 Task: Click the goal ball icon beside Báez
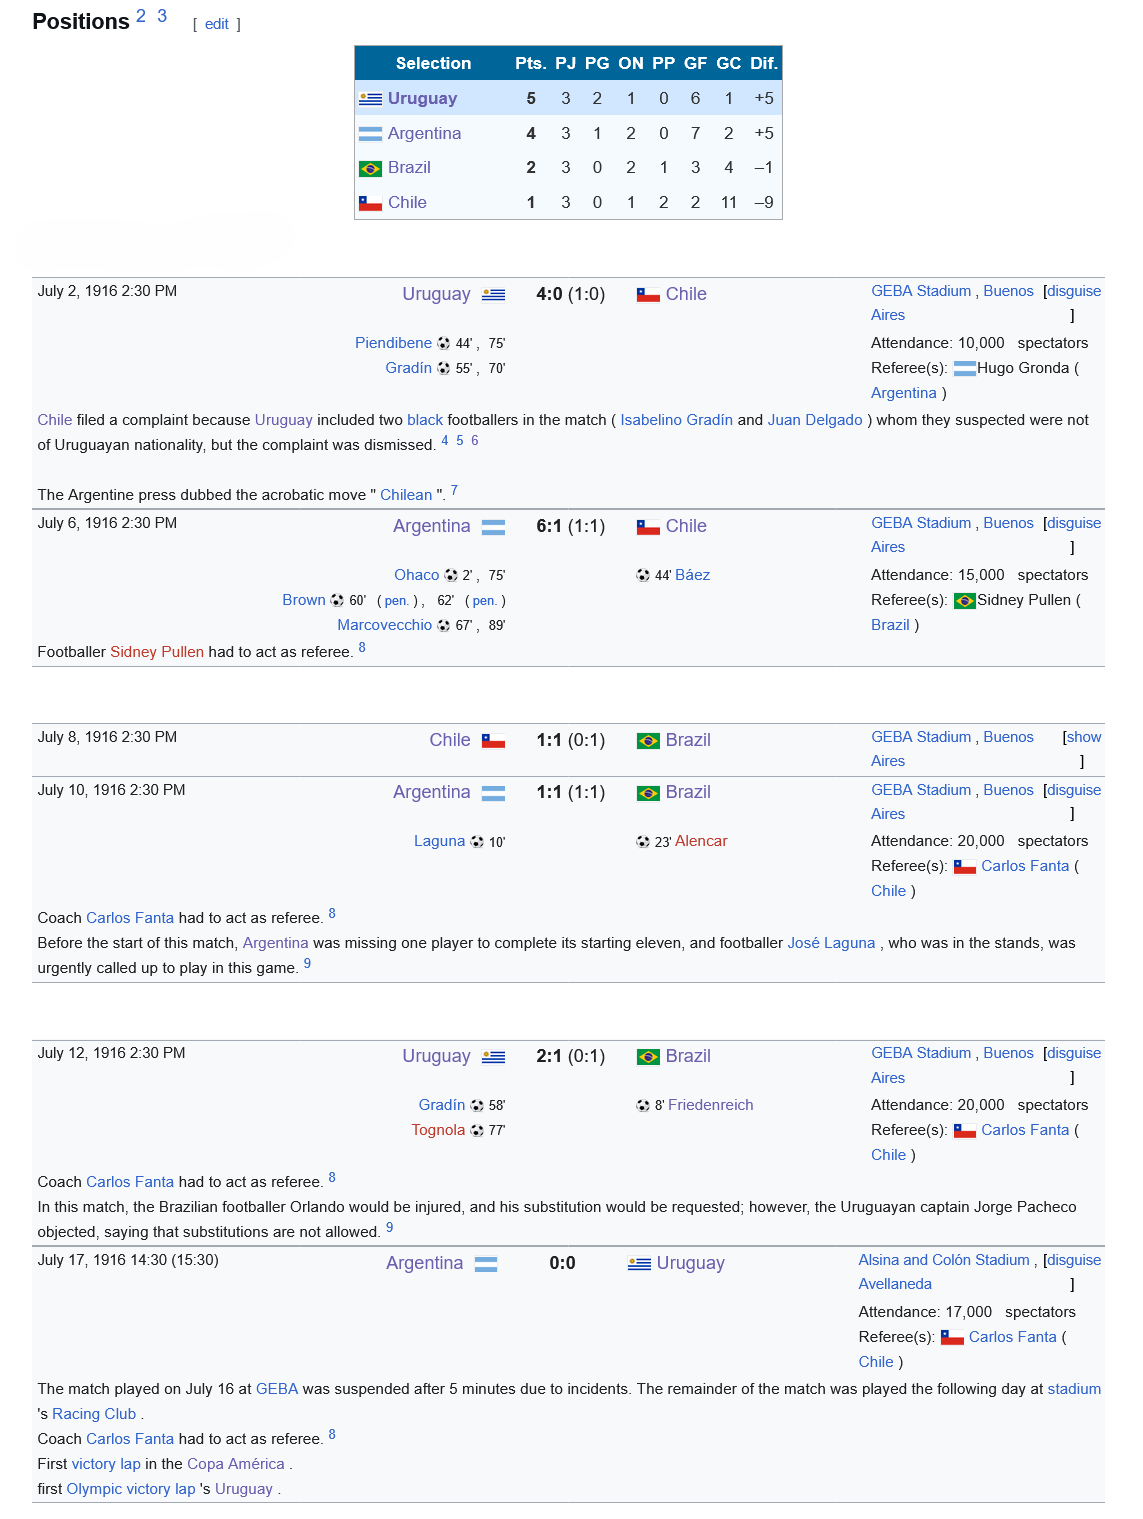643,575
